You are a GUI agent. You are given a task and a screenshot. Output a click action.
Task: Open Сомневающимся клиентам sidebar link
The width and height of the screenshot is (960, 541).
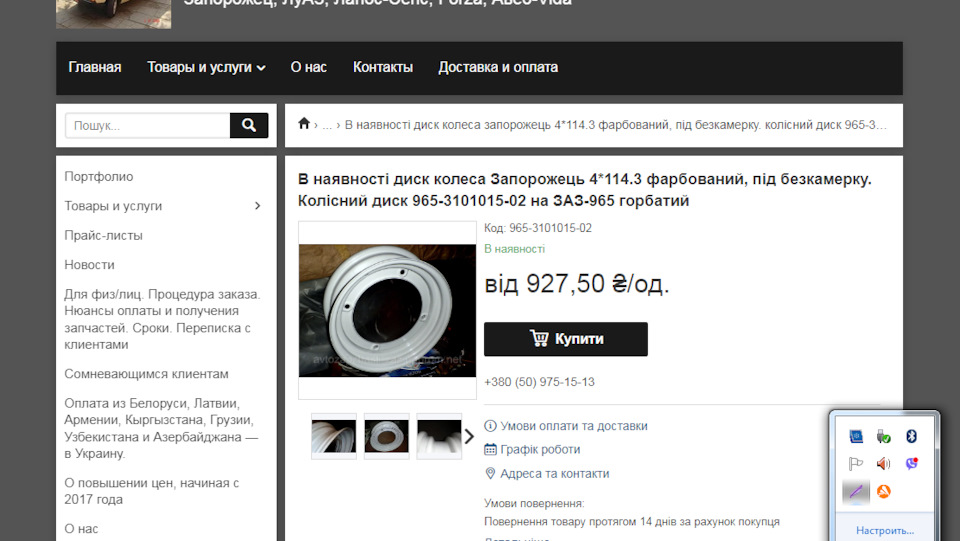[146, 373]
